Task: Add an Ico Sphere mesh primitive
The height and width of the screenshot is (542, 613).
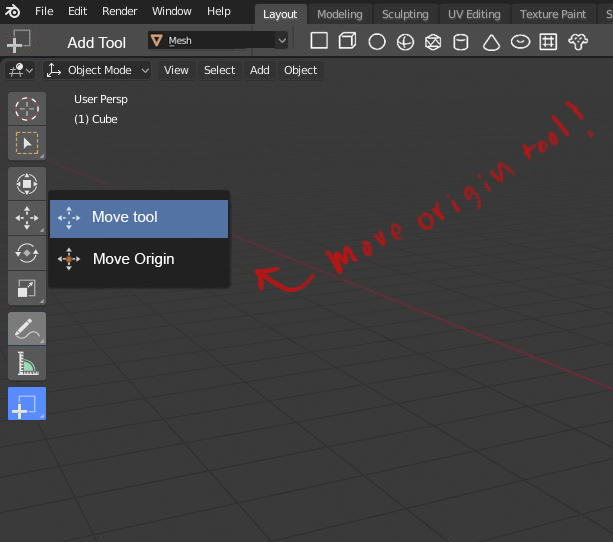Action: tap(433, 42)
